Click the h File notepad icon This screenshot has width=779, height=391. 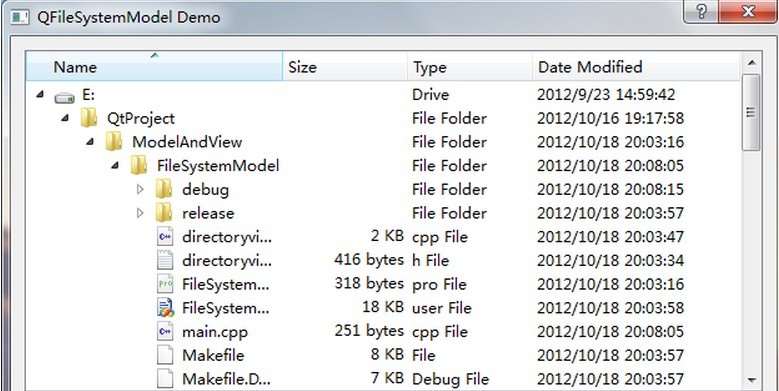tap(165, 260)
